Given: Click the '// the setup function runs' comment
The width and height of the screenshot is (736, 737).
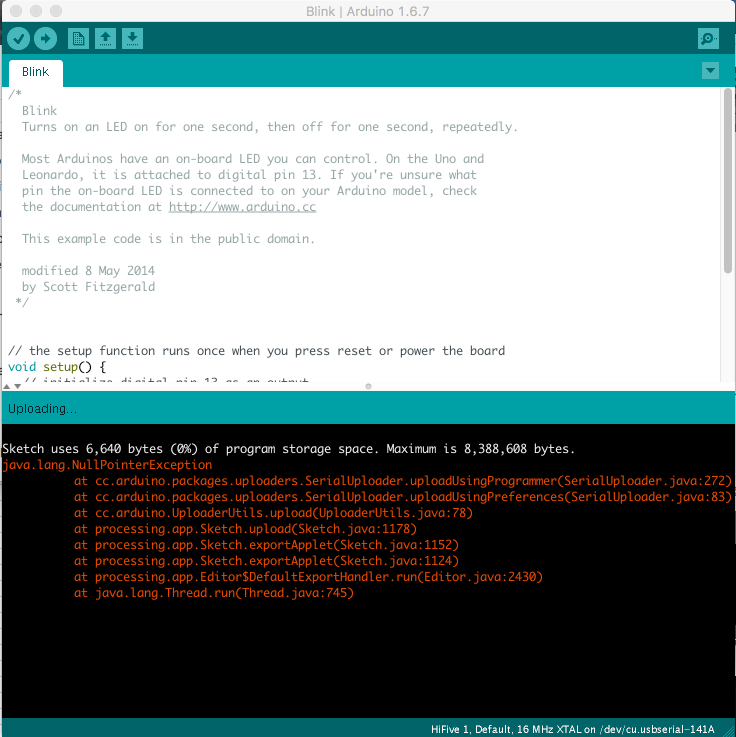Looking at the screenshot, I should [x=257, y=351].
